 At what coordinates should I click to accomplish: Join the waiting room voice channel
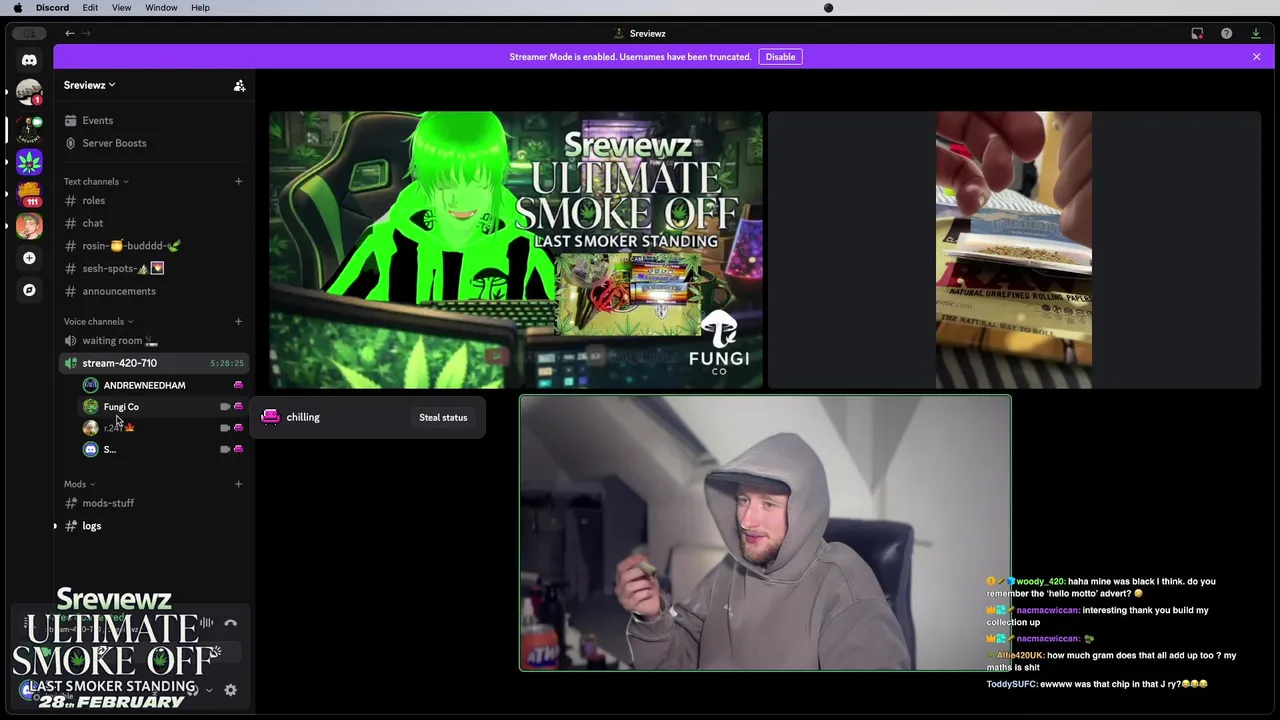click(x=153, y=341)
